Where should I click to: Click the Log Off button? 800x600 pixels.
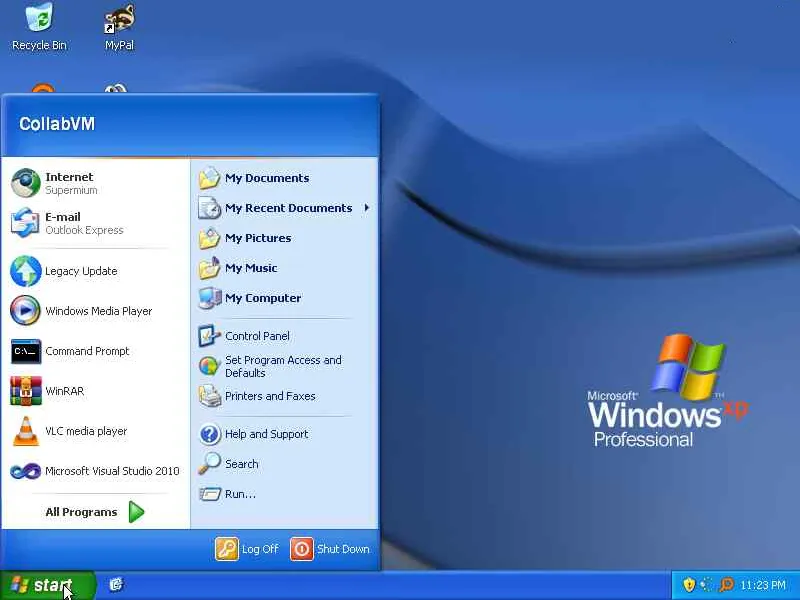pos(247,549)
